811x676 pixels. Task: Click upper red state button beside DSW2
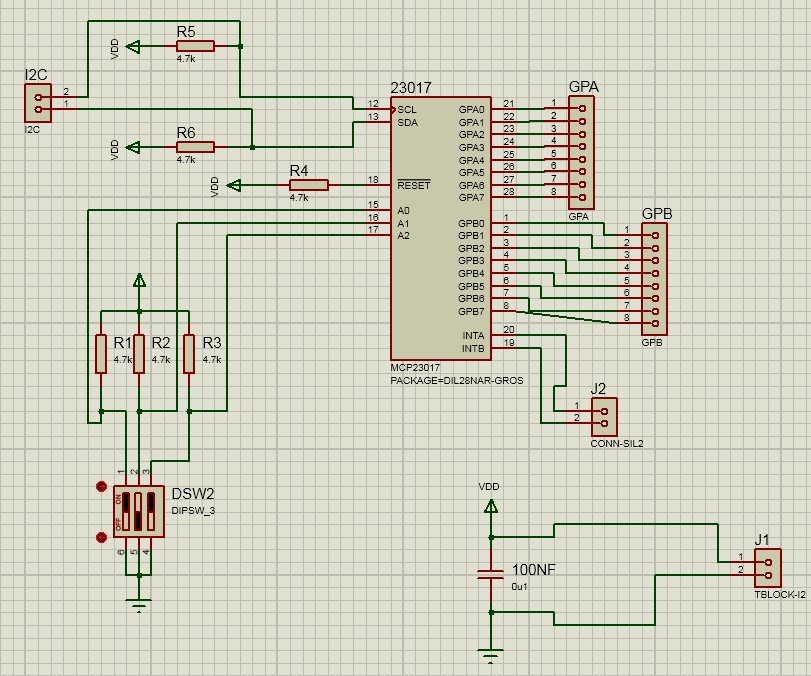click(101, 486)
